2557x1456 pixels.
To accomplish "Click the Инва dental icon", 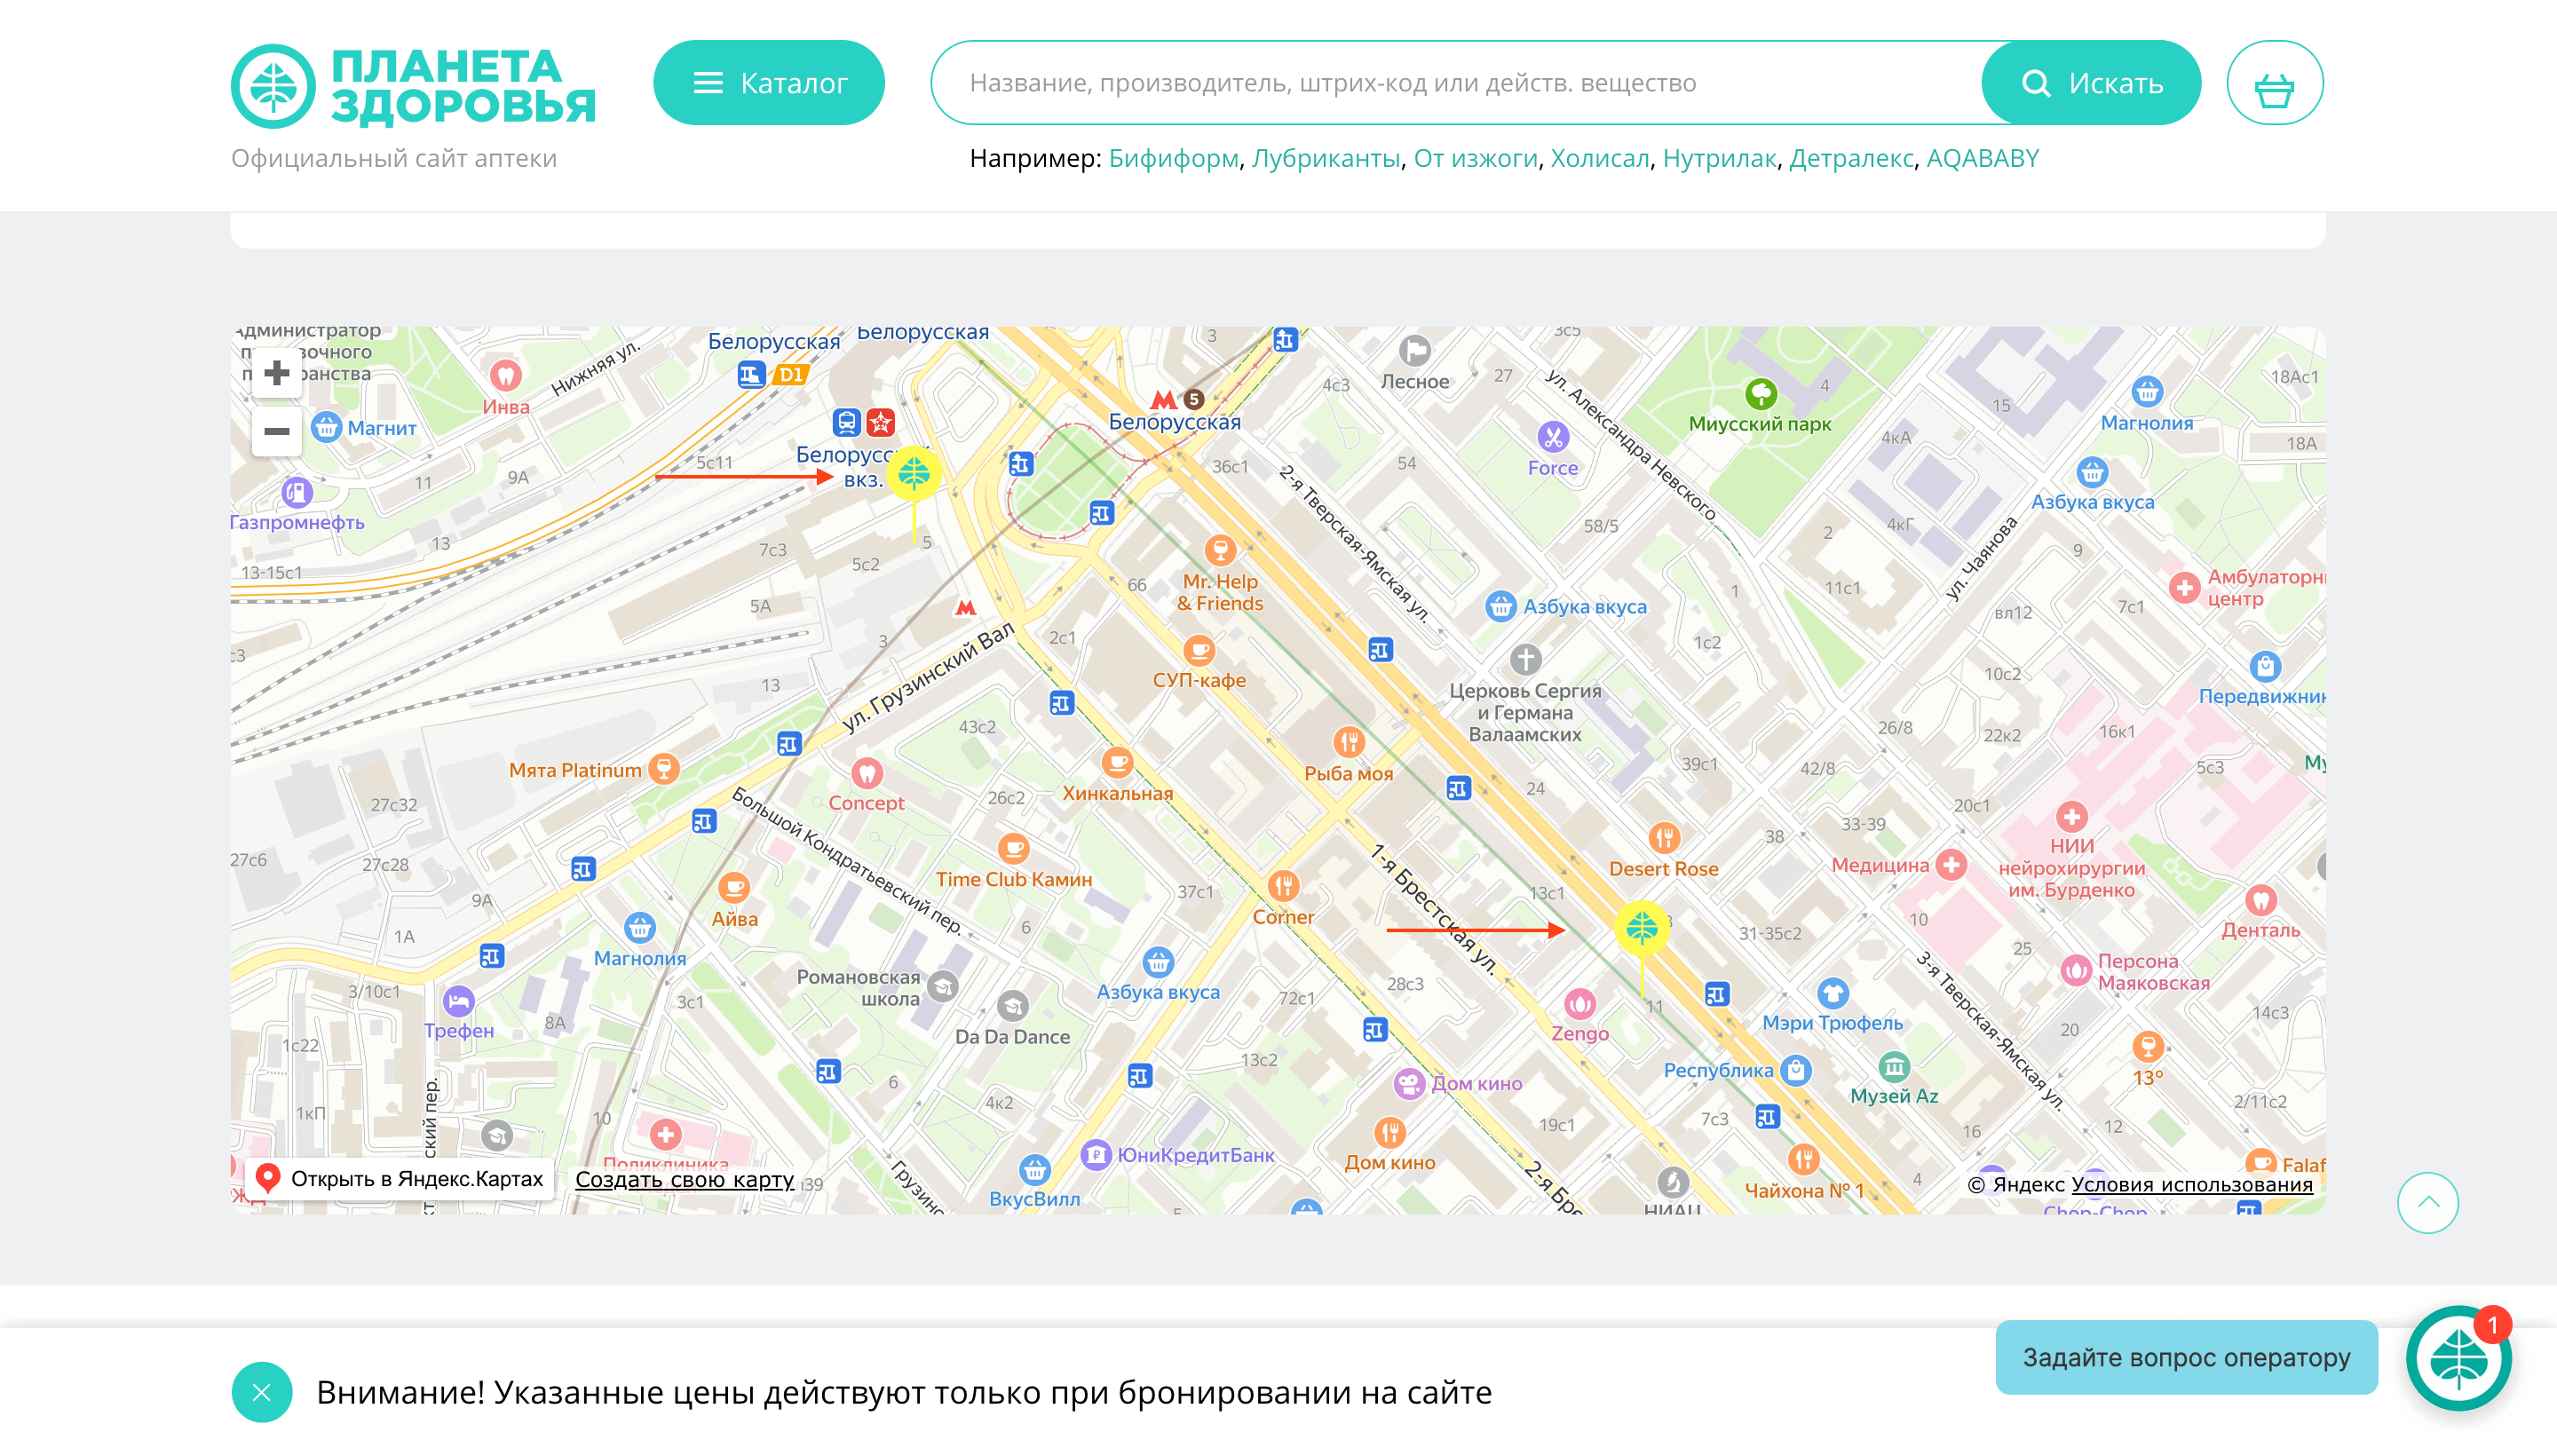I will click(x=505, y=375).
